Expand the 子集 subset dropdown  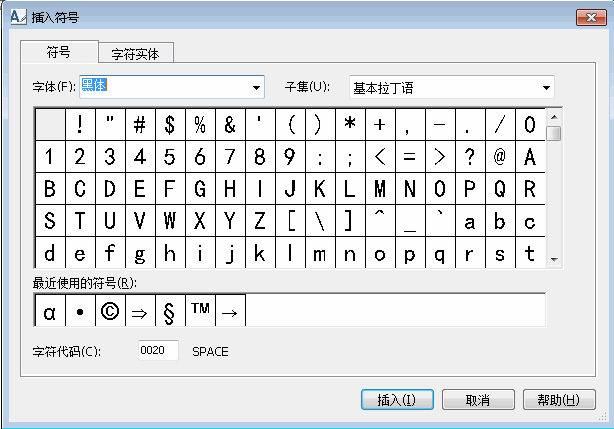click(546, 87)
